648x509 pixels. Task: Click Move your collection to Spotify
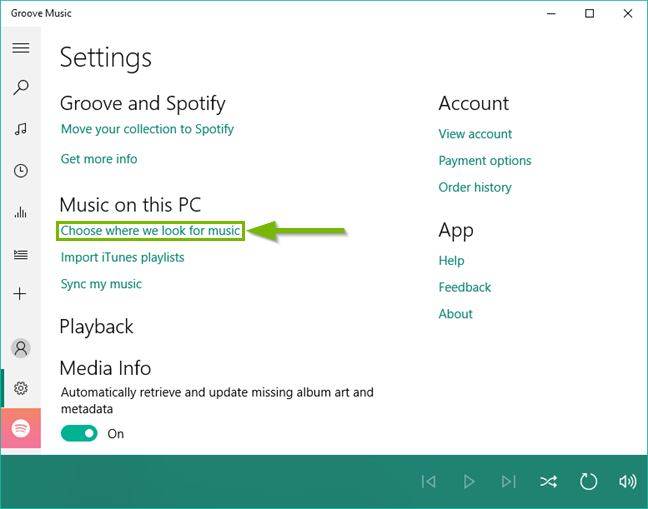click(147, 129)
